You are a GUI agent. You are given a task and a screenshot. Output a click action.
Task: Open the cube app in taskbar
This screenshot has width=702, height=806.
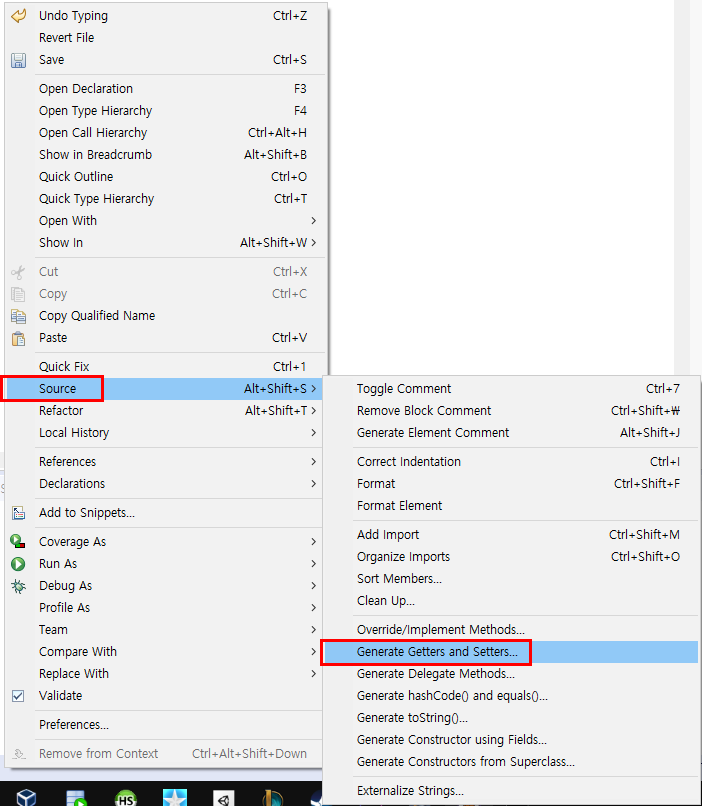(26, 797)
